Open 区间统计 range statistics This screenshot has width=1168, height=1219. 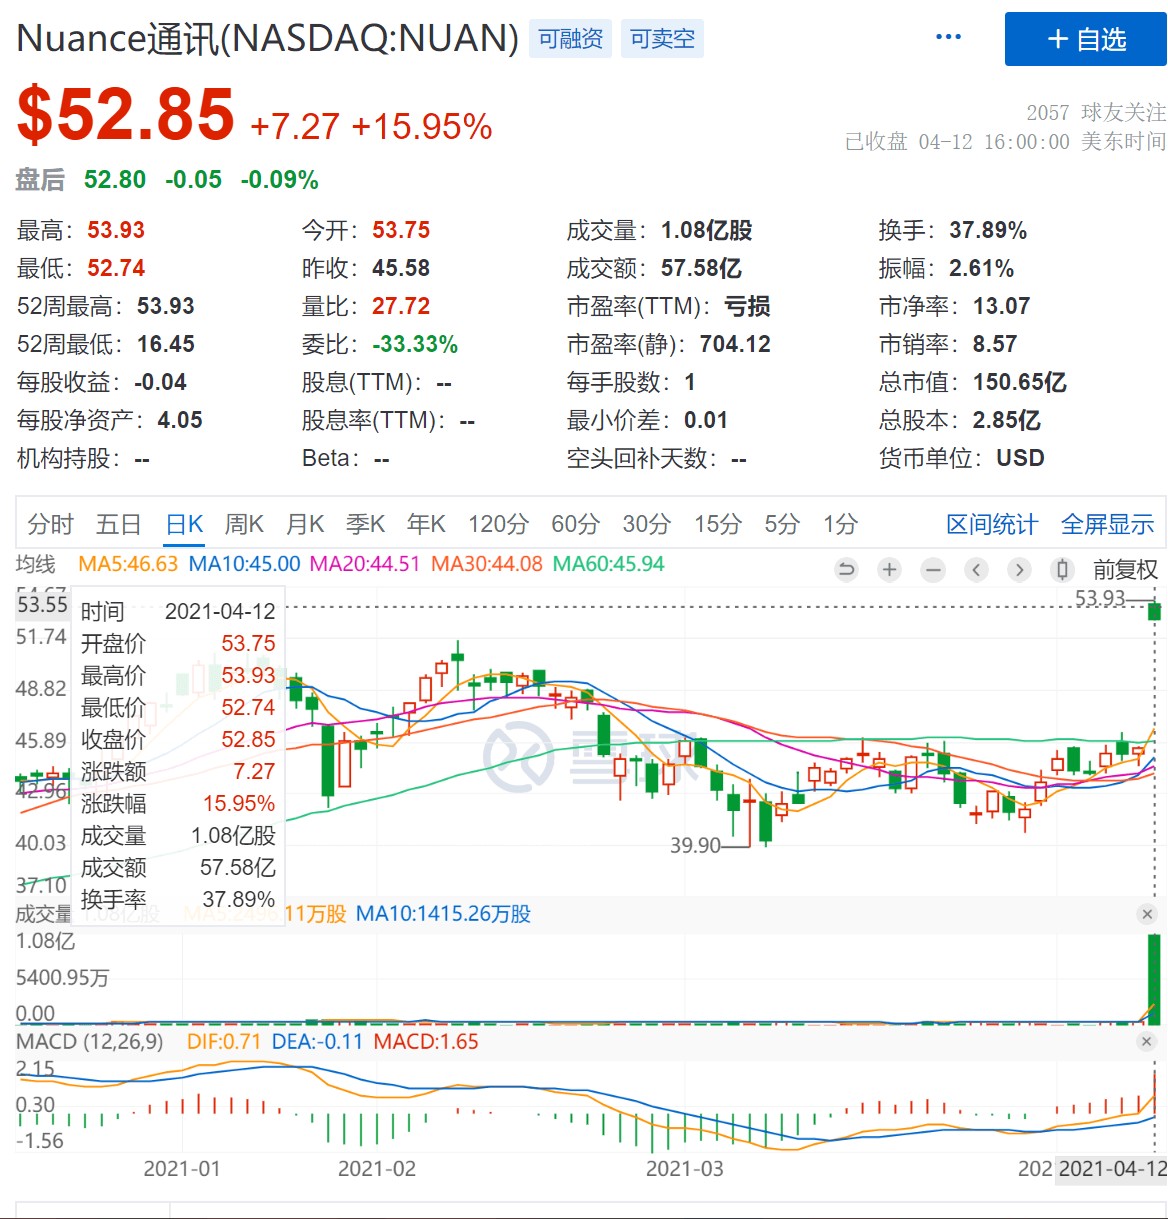(992, 524)
